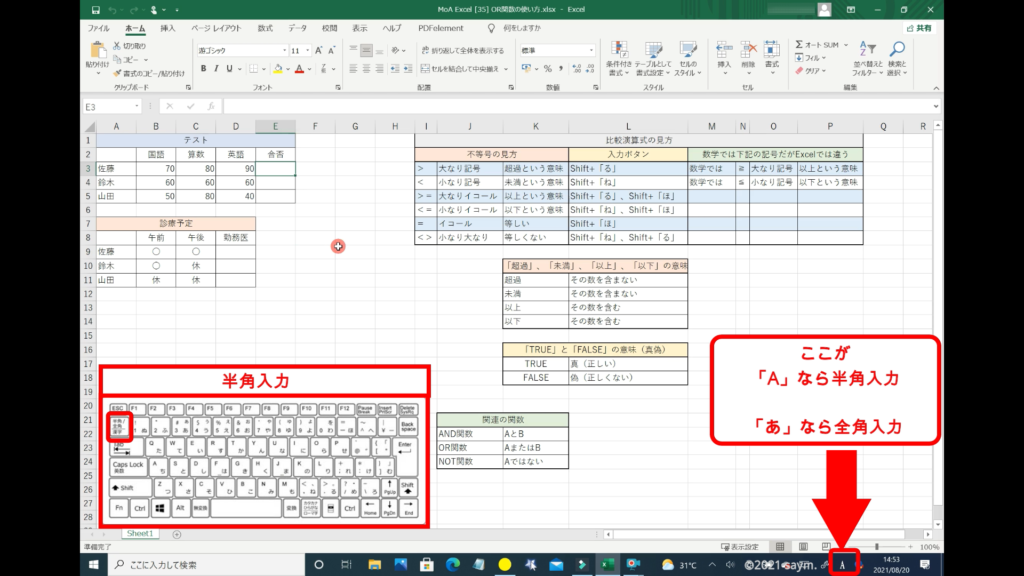Switch to page layout view in status bar
Image resolution: width=1024 pixels, height=576 pixels.
pyautogui.click(x=802, y=547)
